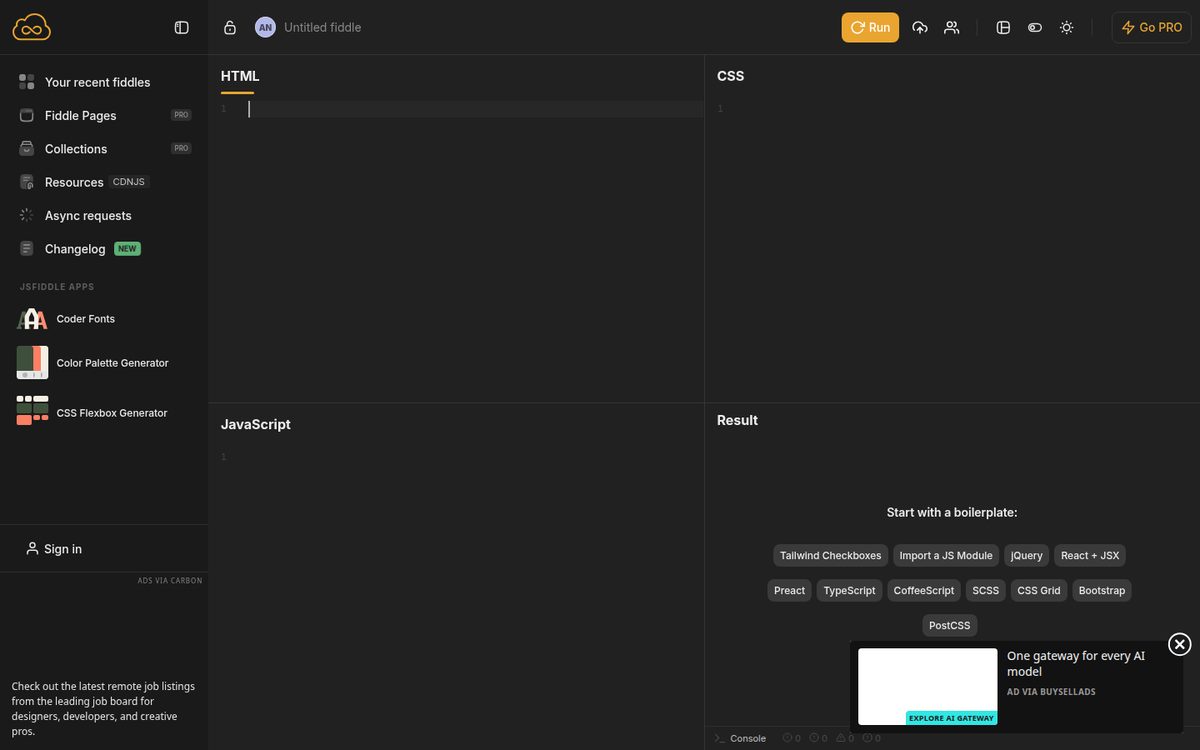1200x750 pixels.
Task: Choose the Preact boilerplate
Action: click(x=789, y=591)
